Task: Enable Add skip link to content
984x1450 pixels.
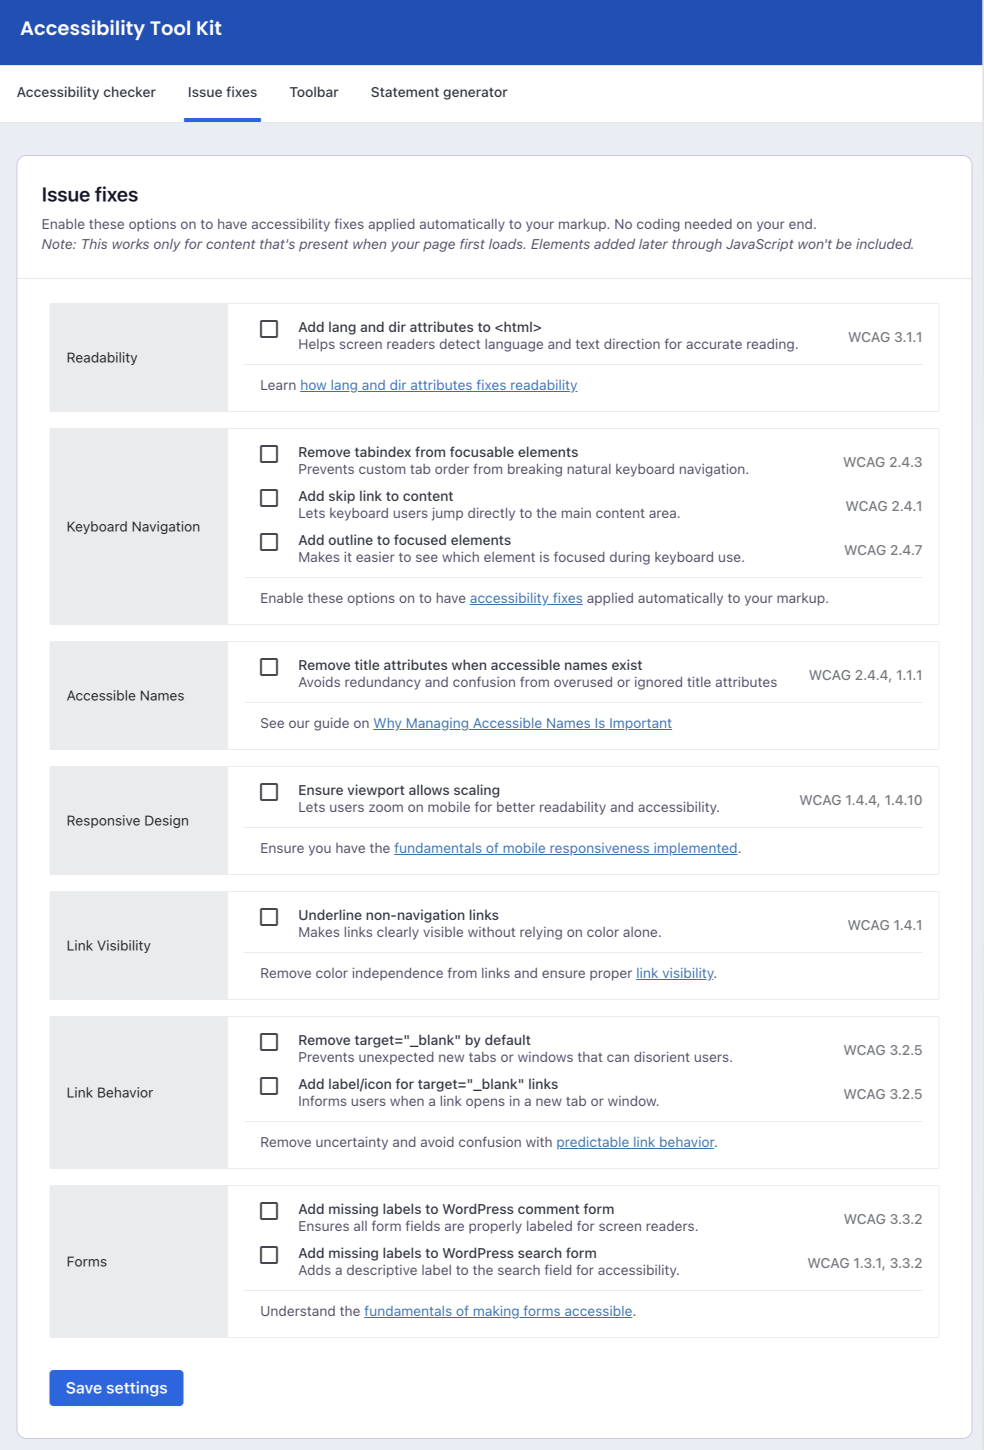Action: click(269, 498)
